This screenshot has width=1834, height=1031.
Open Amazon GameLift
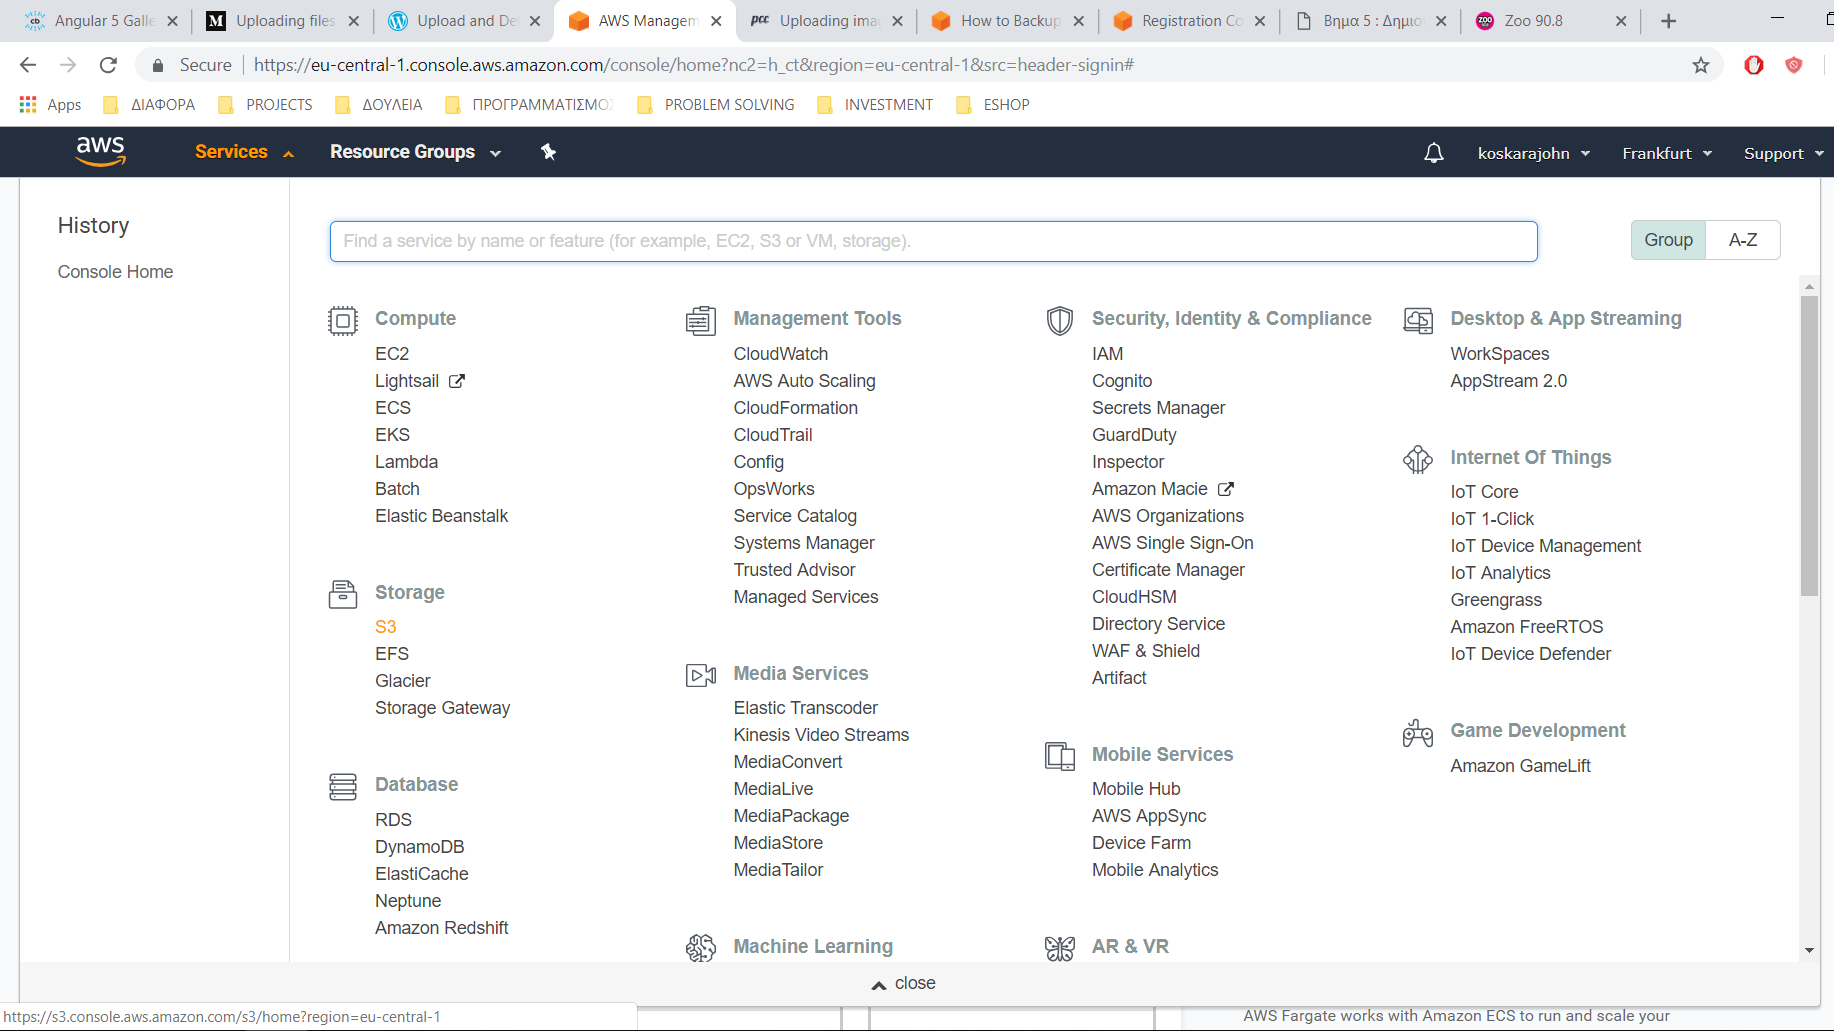click(1520, 766)
